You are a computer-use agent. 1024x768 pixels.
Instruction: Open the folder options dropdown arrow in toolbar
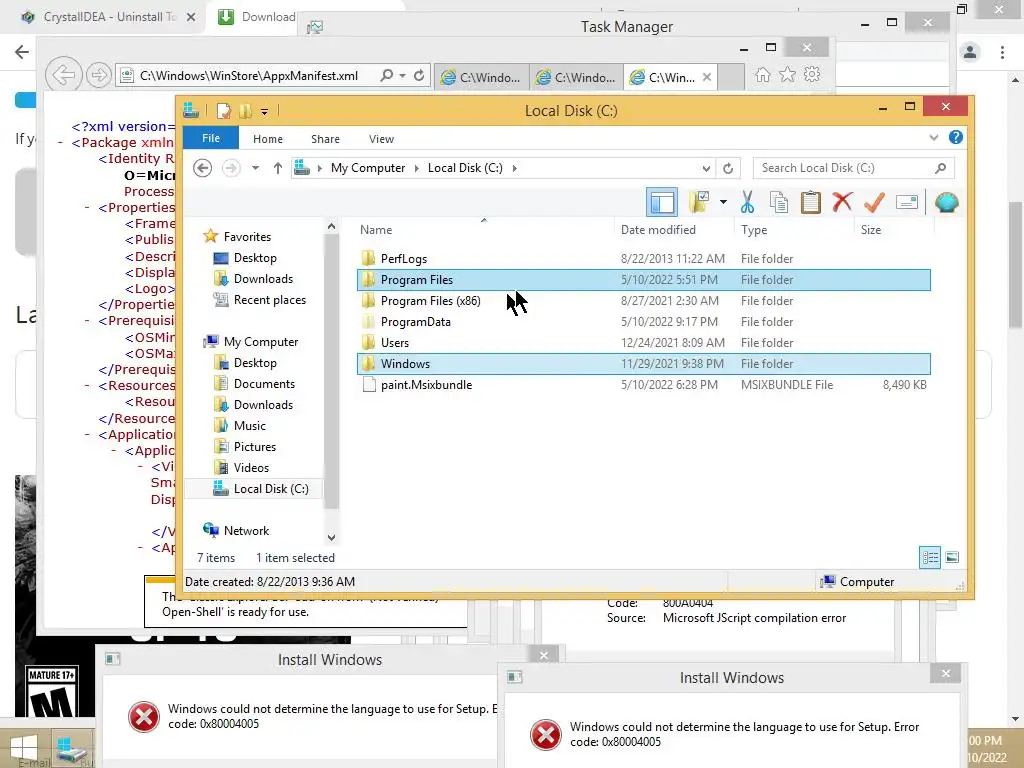point(723,202)
